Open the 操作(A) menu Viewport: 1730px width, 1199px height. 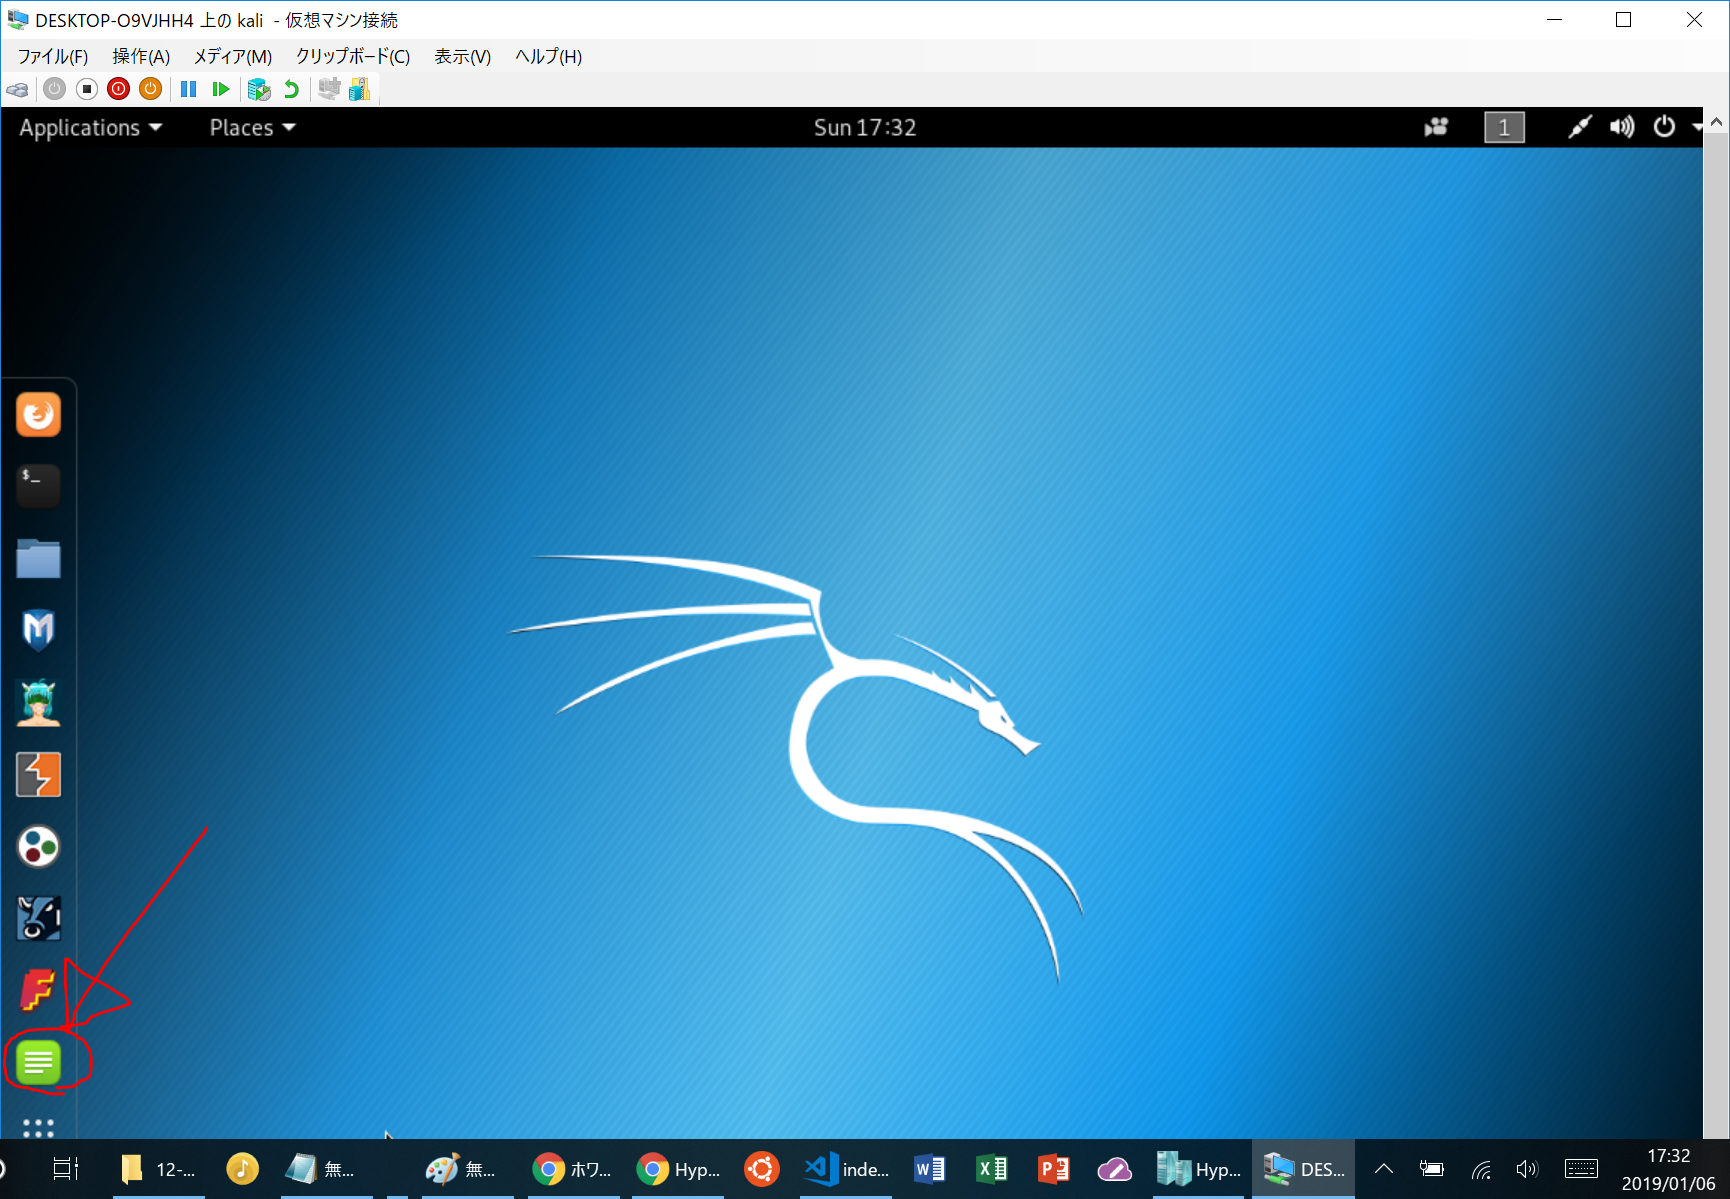pos(141,57)
